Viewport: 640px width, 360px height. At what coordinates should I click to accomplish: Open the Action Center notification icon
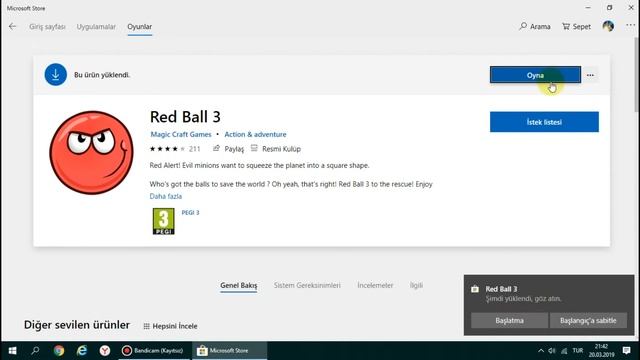(x=627, y=351)
